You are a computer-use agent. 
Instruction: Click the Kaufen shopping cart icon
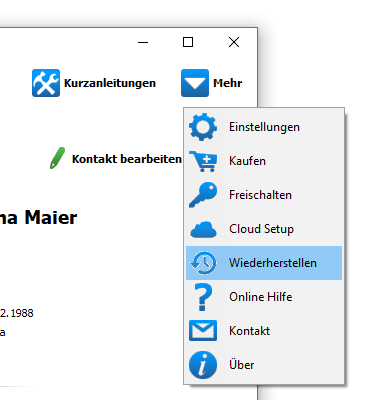203,161
